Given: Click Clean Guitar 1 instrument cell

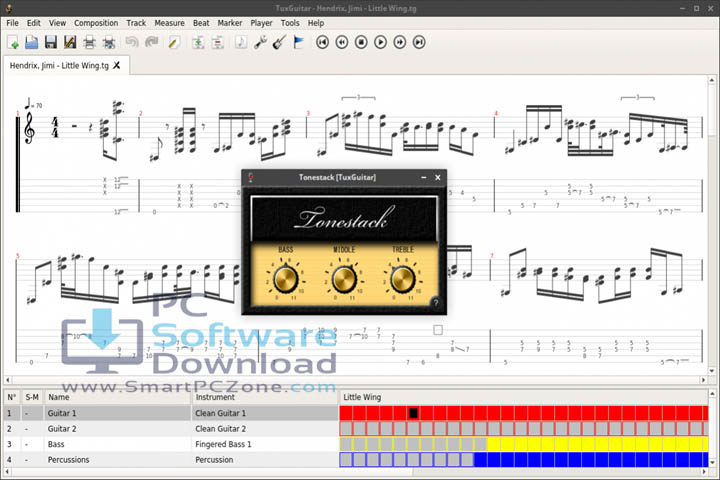Looking at the screenshot, I should tap(264, 413).
